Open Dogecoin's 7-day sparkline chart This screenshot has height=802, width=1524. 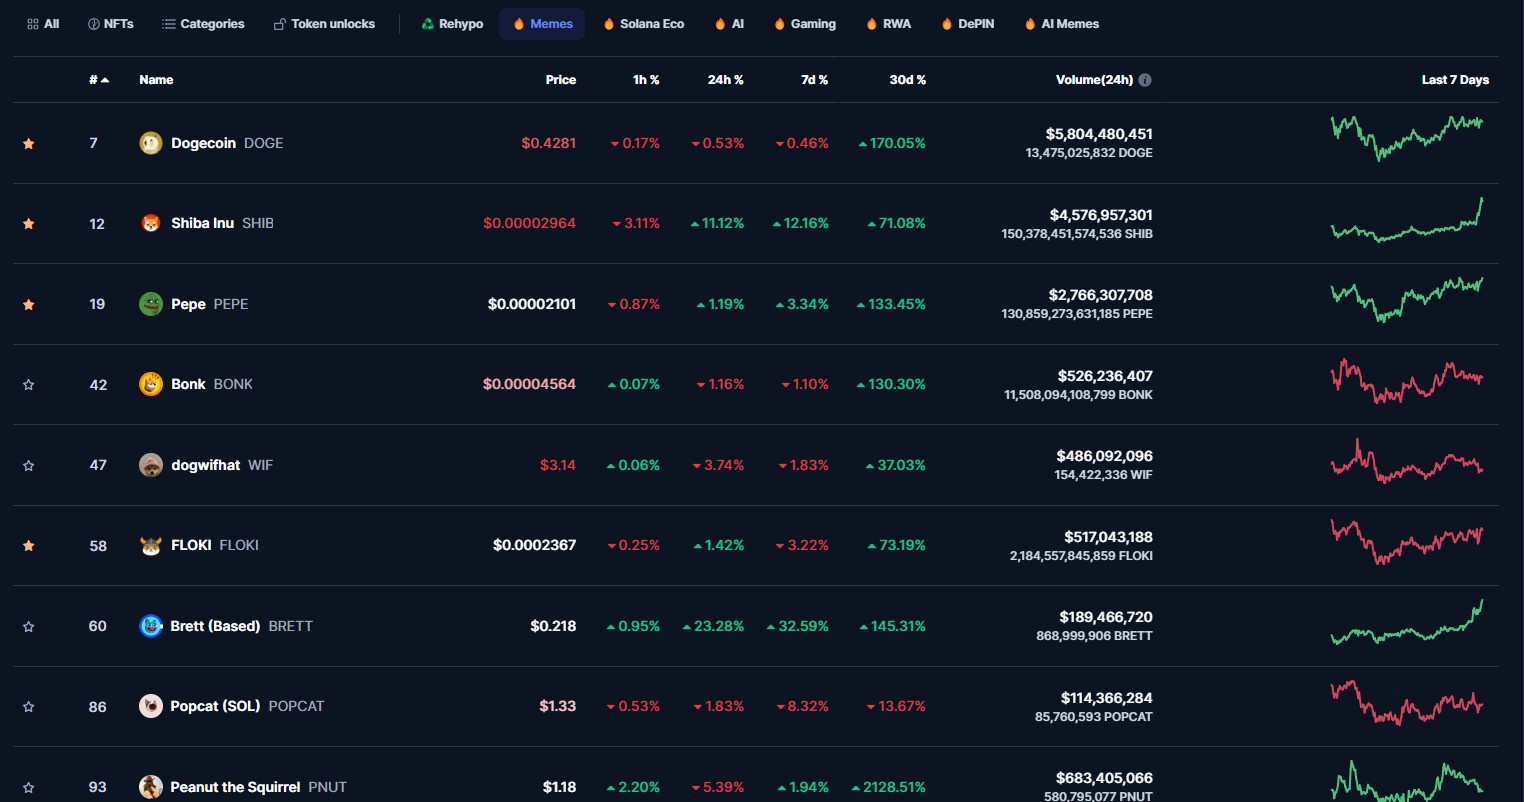[x=1407, y=138]
